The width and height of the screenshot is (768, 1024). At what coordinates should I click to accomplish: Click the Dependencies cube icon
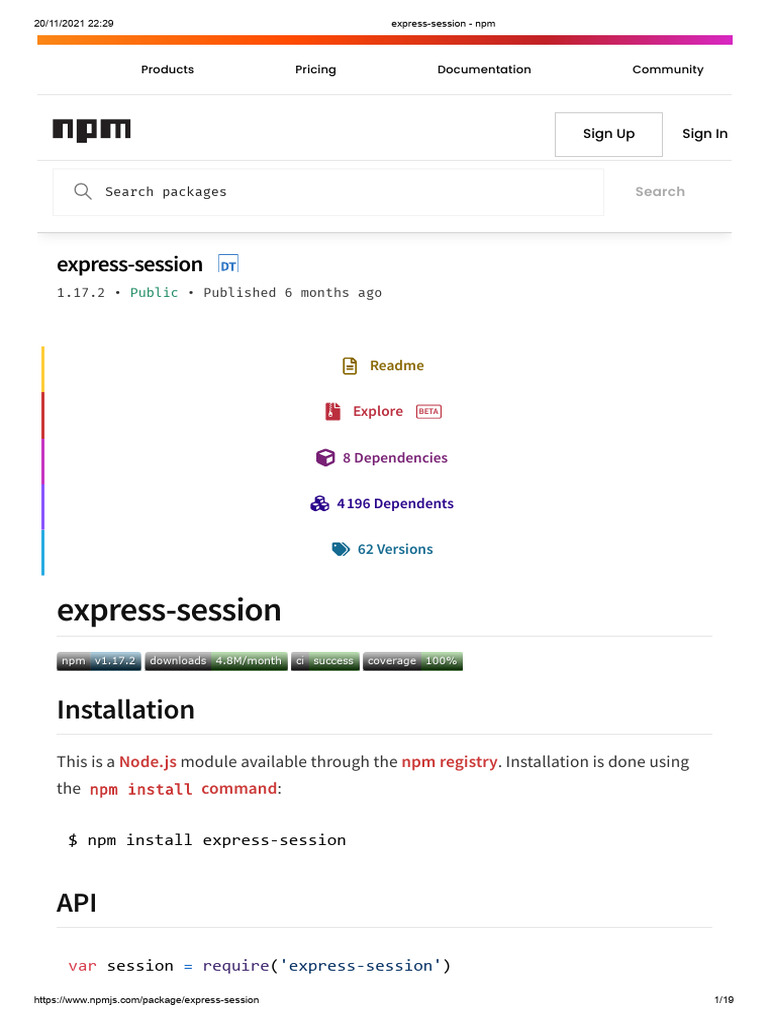[x=325, y=458]
